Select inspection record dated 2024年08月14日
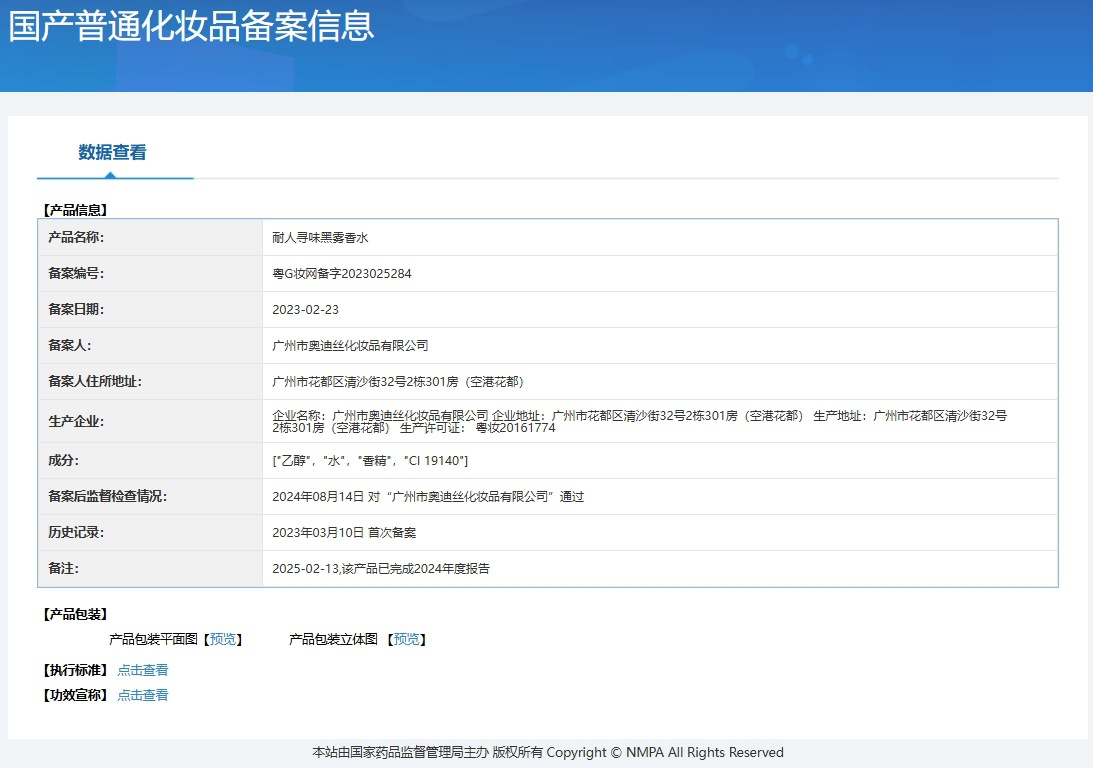The image size is (1093, 768). (428, 497)
